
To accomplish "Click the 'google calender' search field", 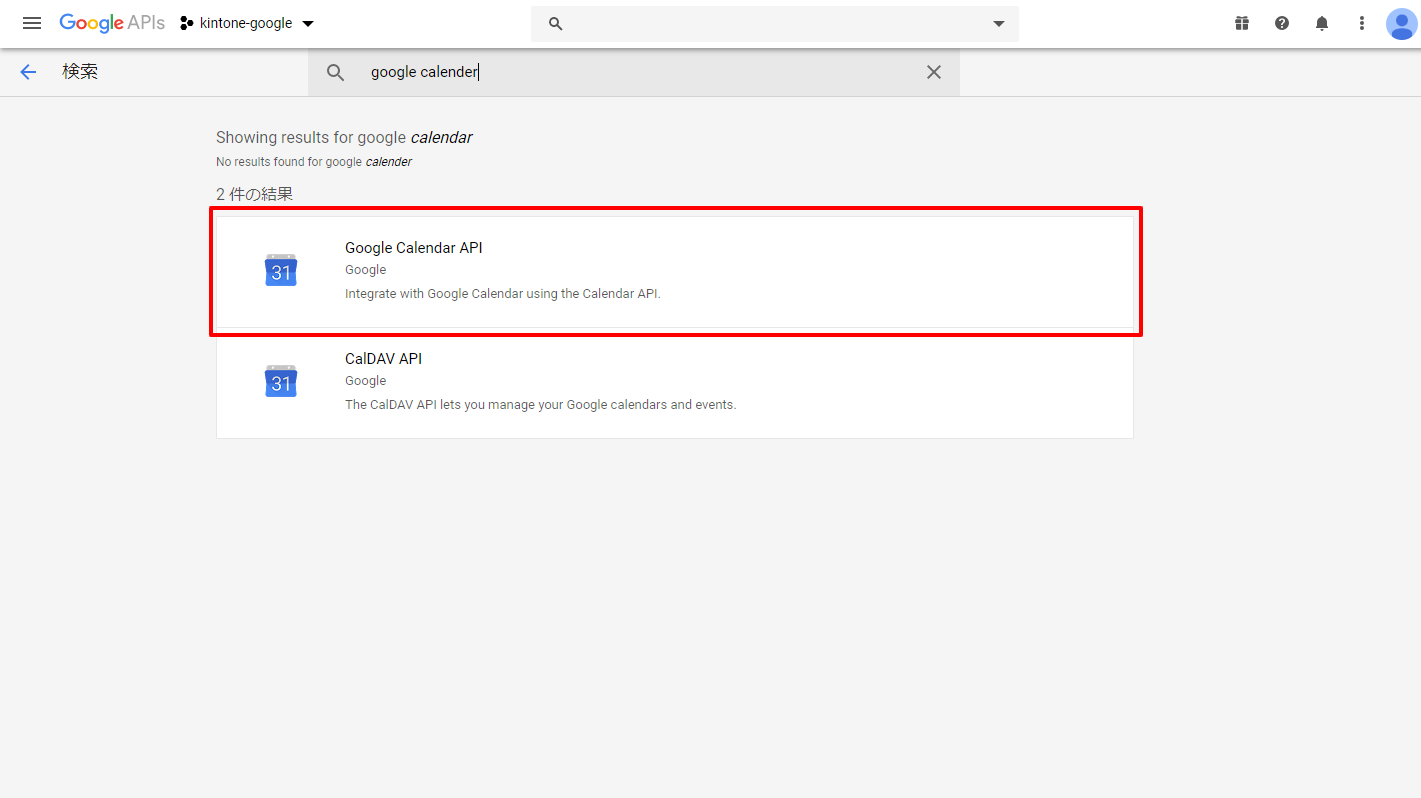I will coord(634,72).
